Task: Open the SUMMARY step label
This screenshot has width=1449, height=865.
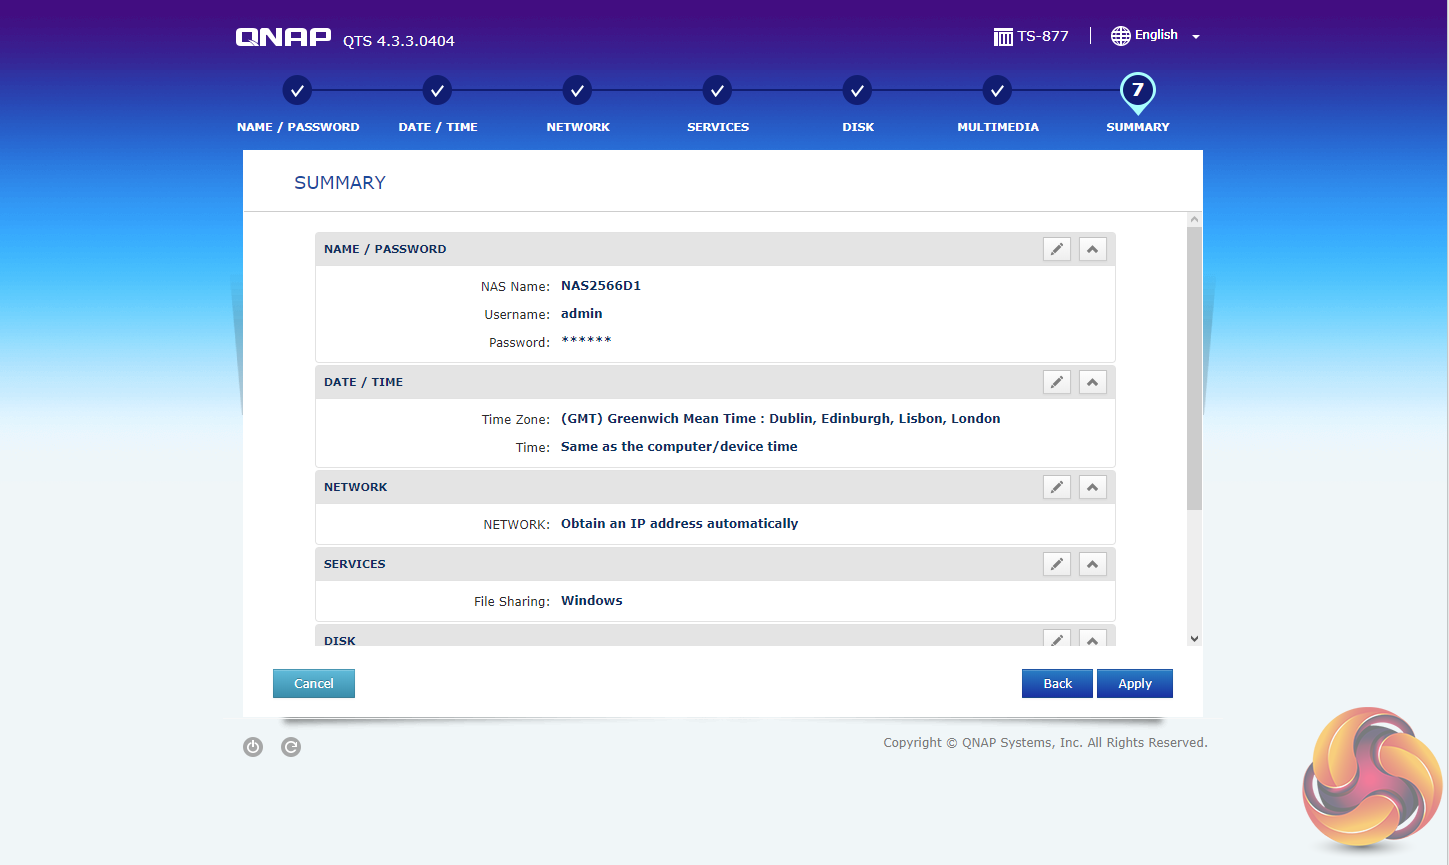Action: (x=1138, y=127)
